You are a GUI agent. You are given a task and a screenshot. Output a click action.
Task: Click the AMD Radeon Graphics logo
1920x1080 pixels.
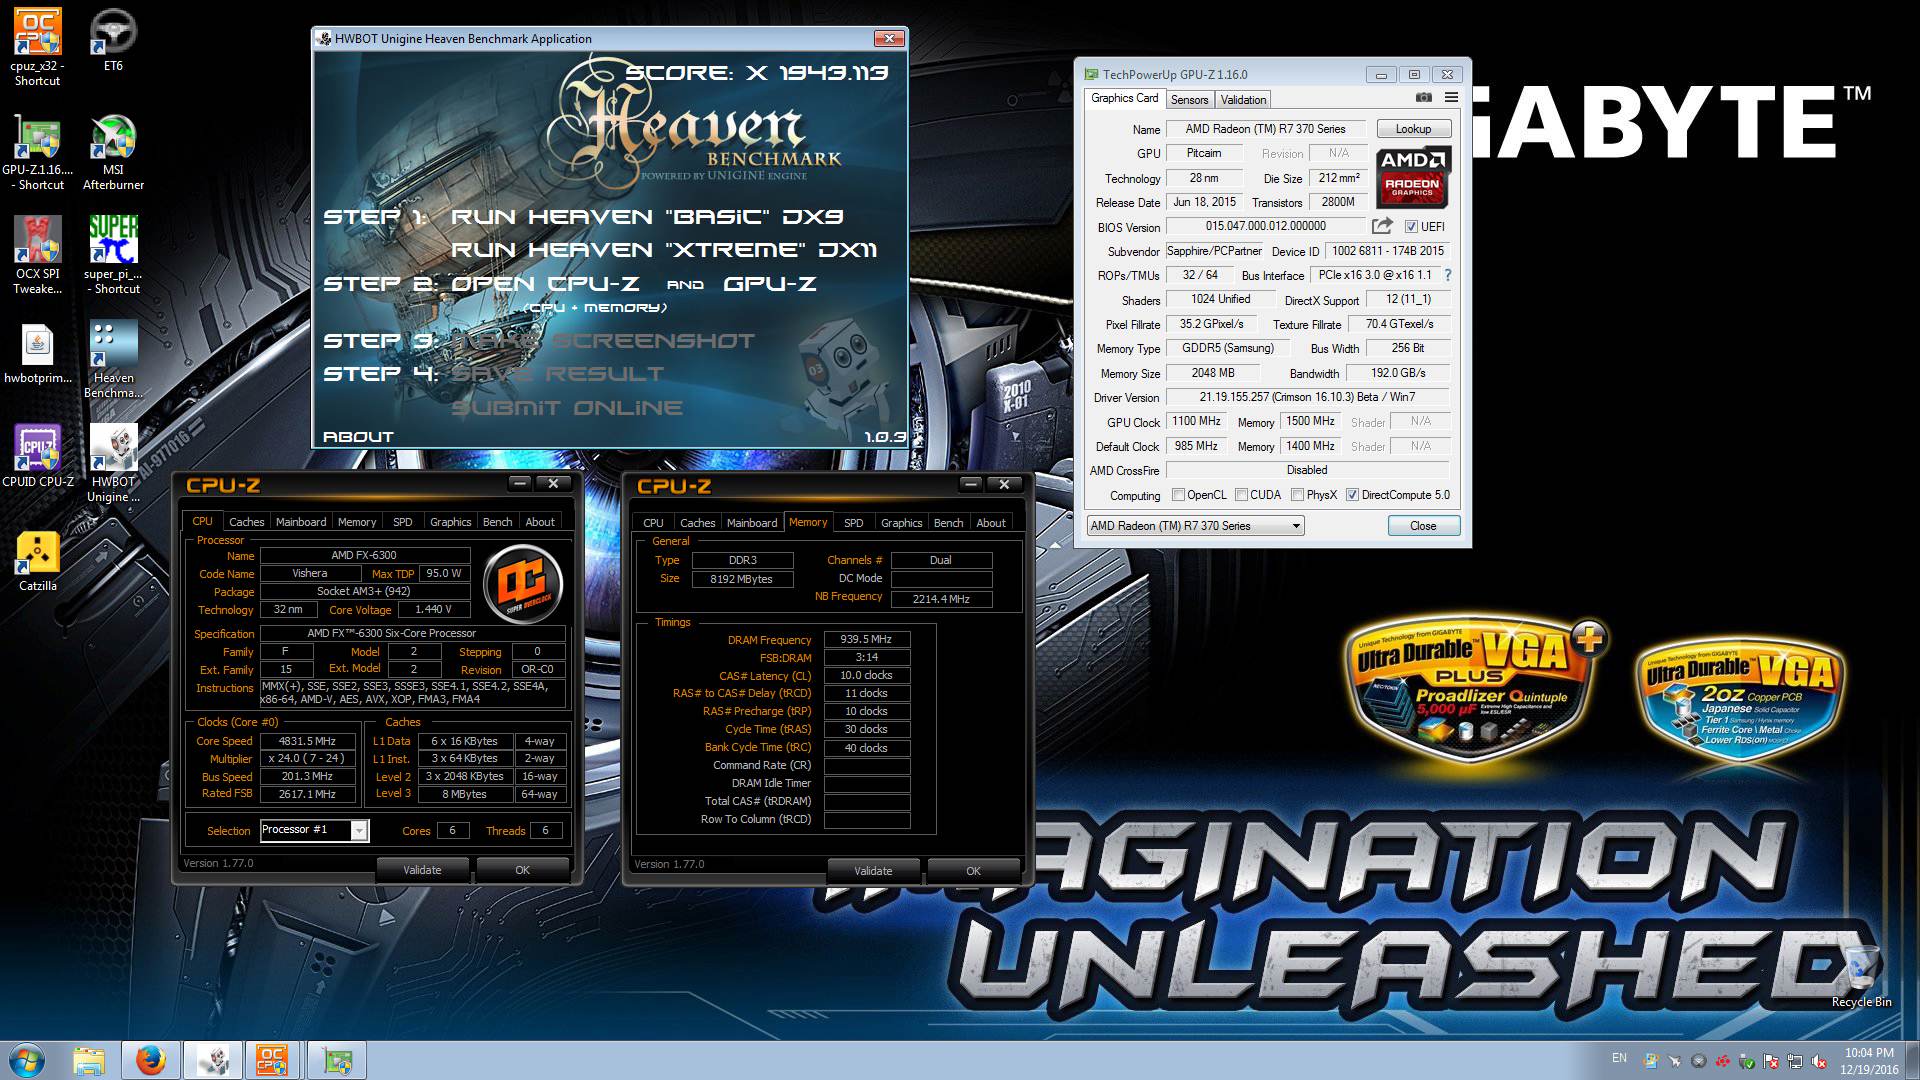point(1413,178)
